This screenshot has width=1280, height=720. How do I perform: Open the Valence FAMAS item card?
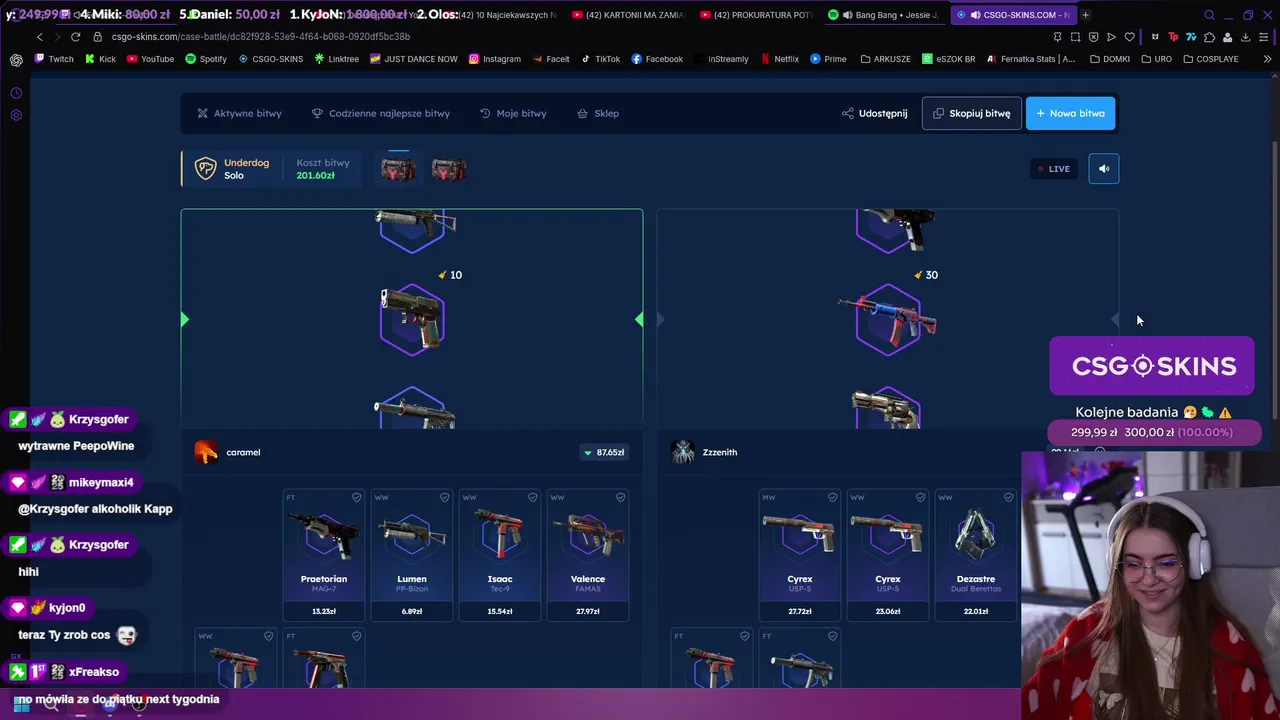pos(588,555)
